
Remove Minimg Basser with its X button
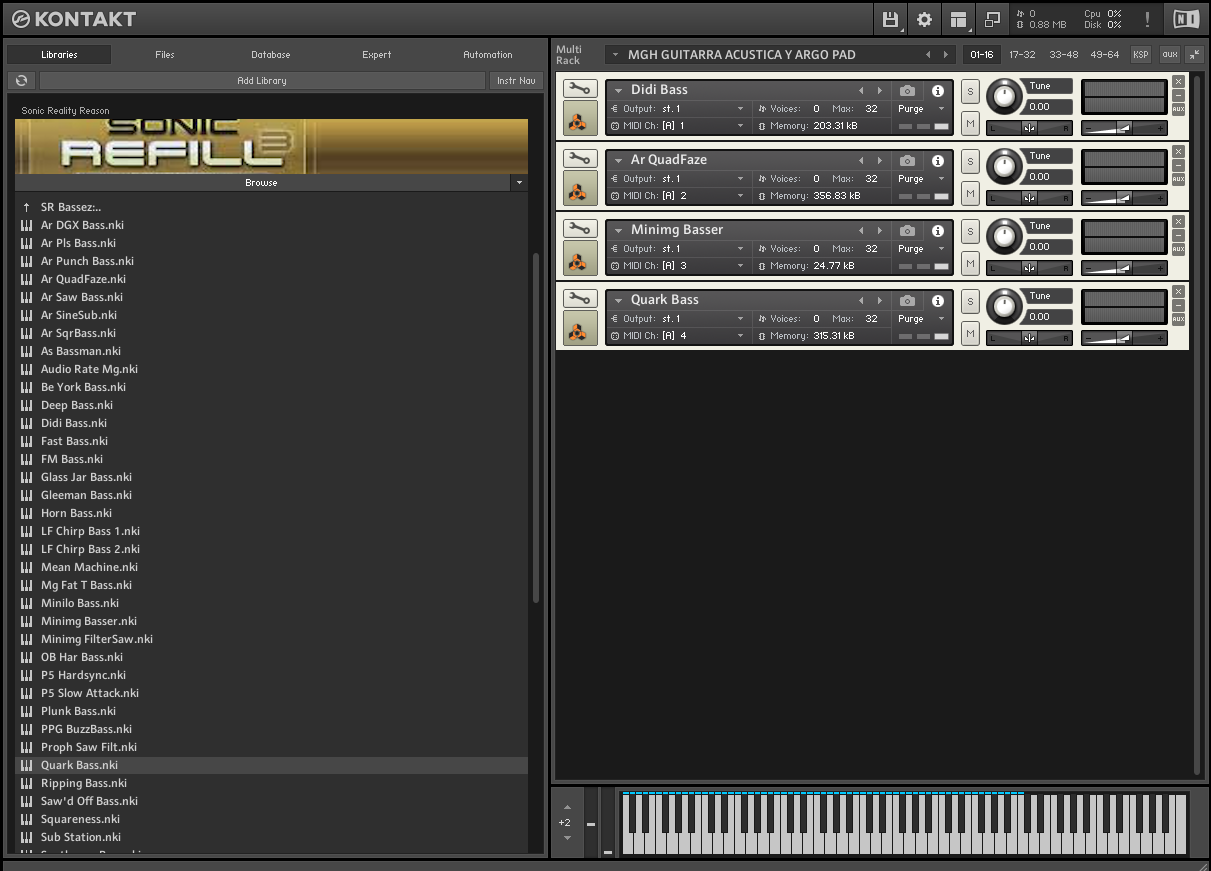1178,222
